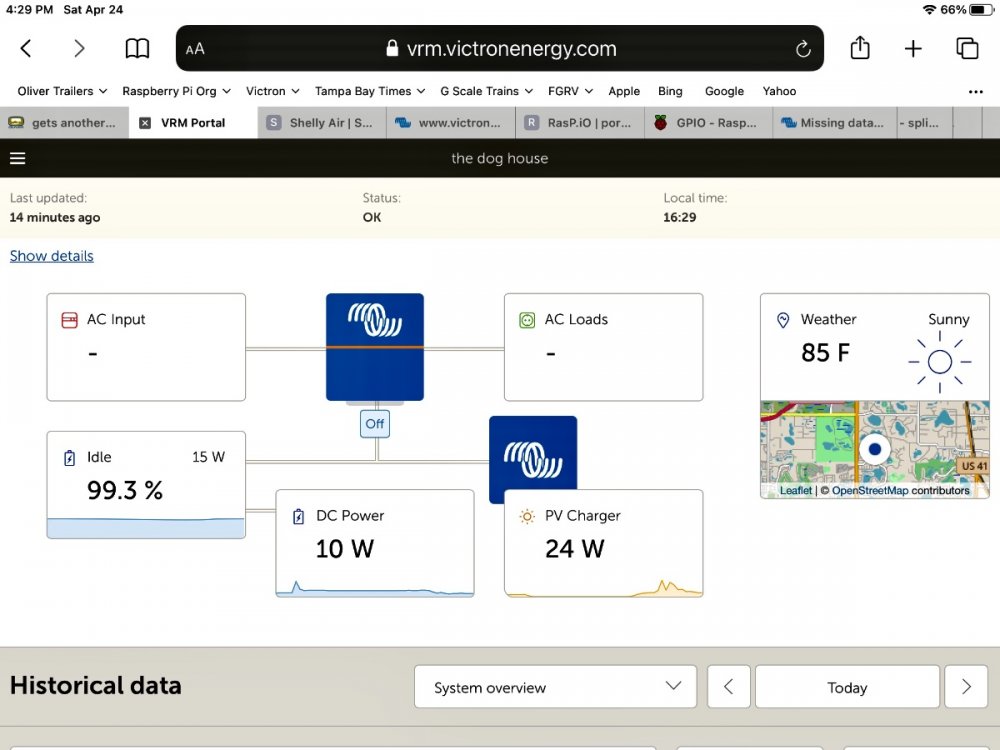Toggle the inverter Off switch label
This screenshot has width=1000, height=750.
click(375, 423)
